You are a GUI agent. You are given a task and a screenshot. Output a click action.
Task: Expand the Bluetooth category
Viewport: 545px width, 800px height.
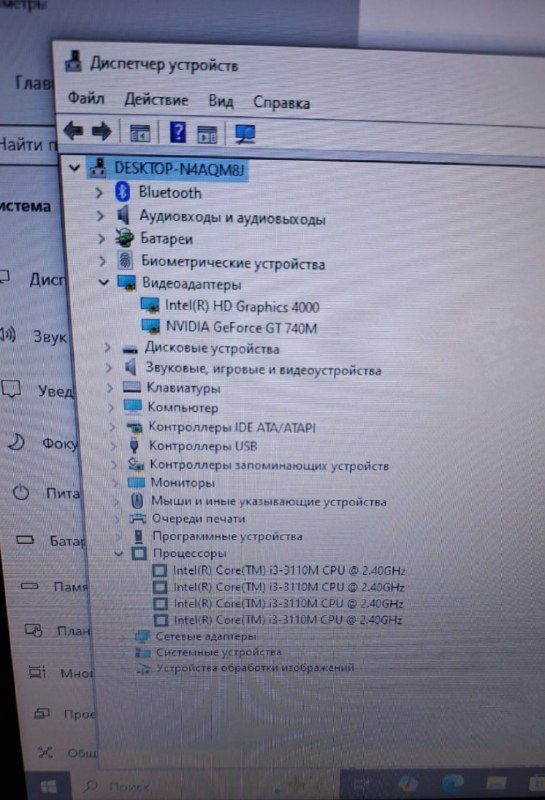[99, 193]
